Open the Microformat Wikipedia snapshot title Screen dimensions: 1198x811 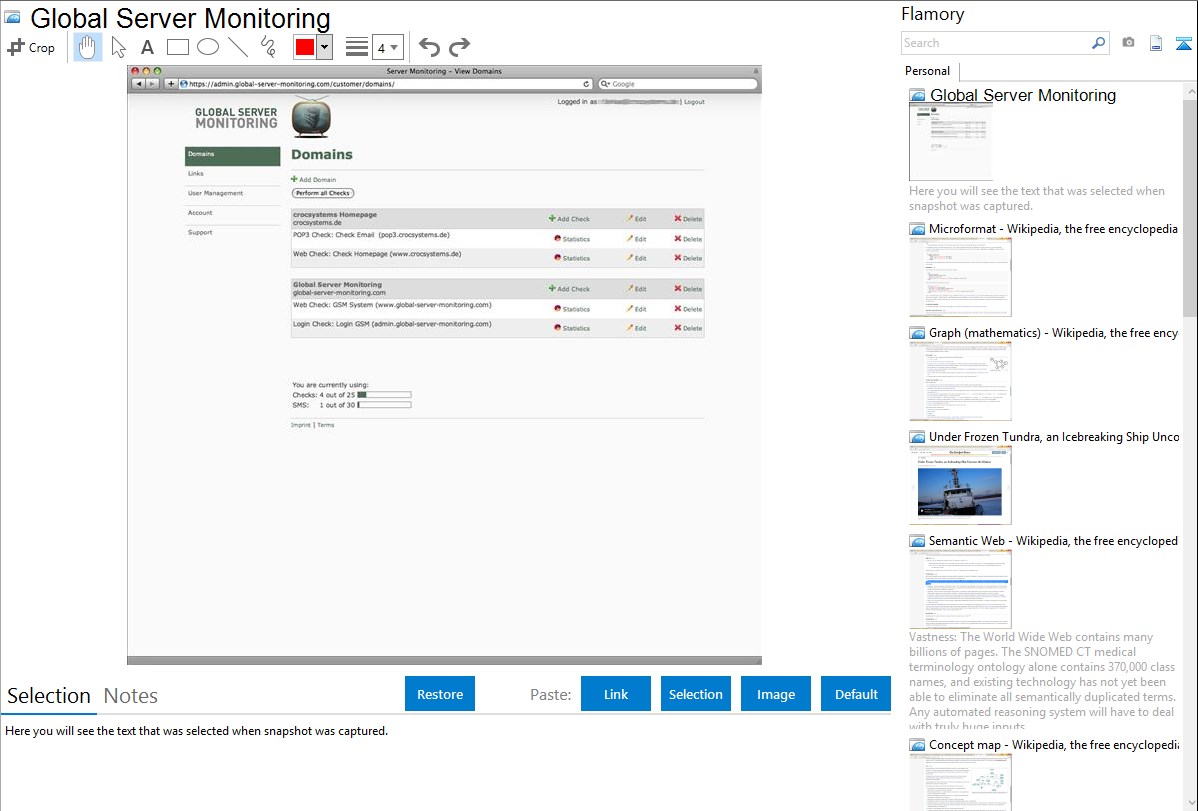(x=1054, y=229)
